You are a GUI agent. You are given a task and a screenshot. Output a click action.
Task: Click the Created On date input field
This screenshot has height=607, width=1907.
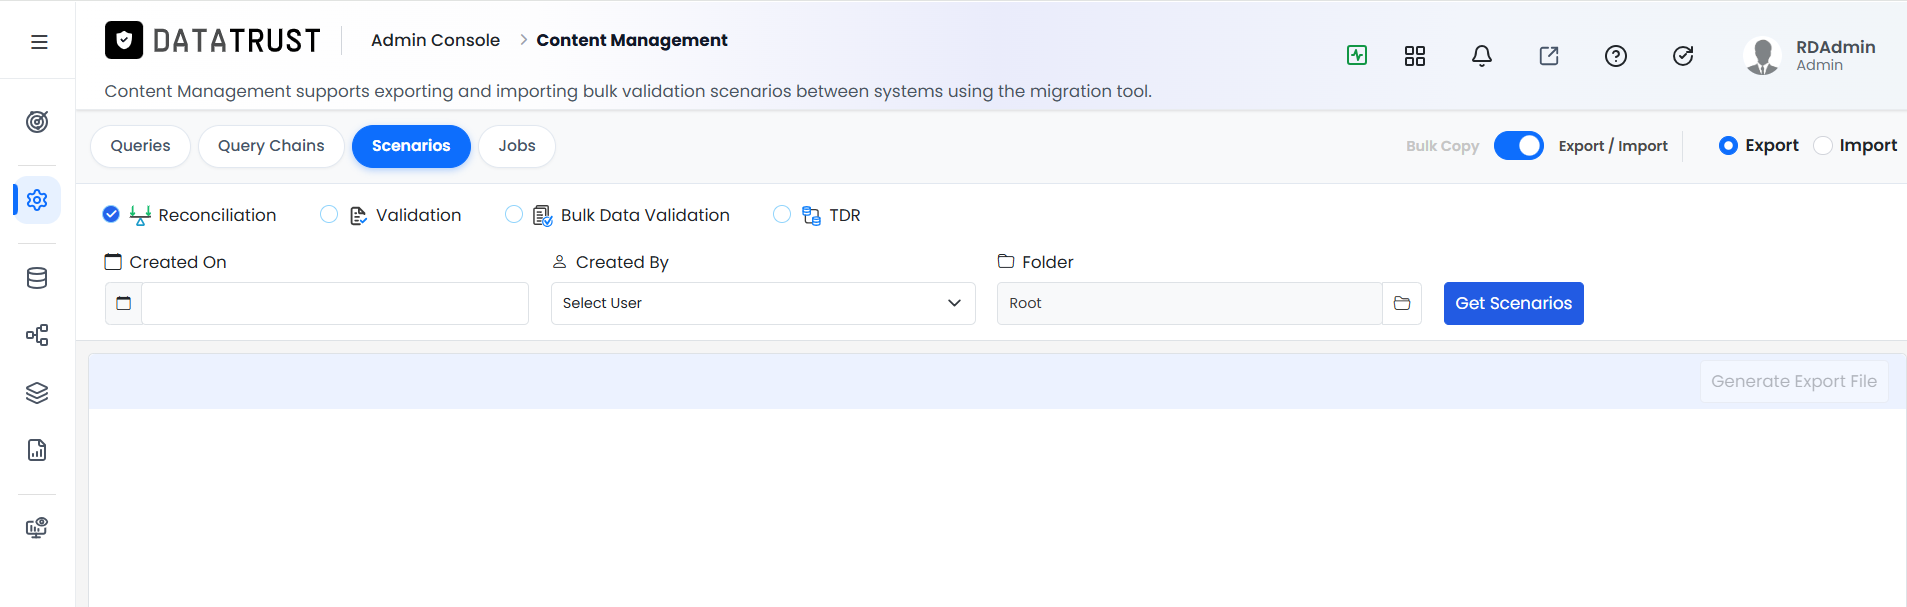point(335,303)
